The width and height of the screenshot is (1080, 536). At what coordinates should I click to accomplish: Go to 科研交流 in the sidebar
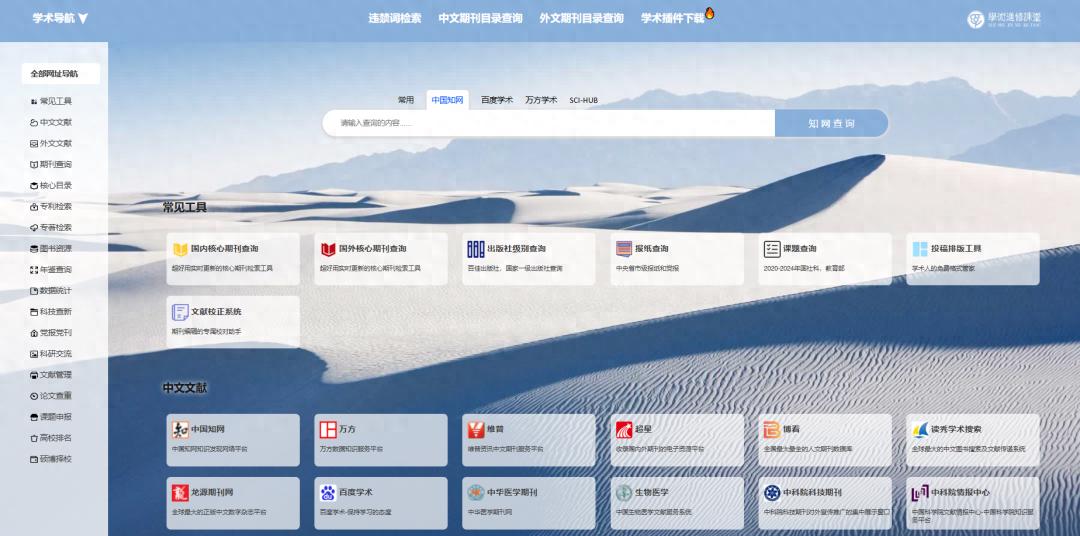(51, 354)
